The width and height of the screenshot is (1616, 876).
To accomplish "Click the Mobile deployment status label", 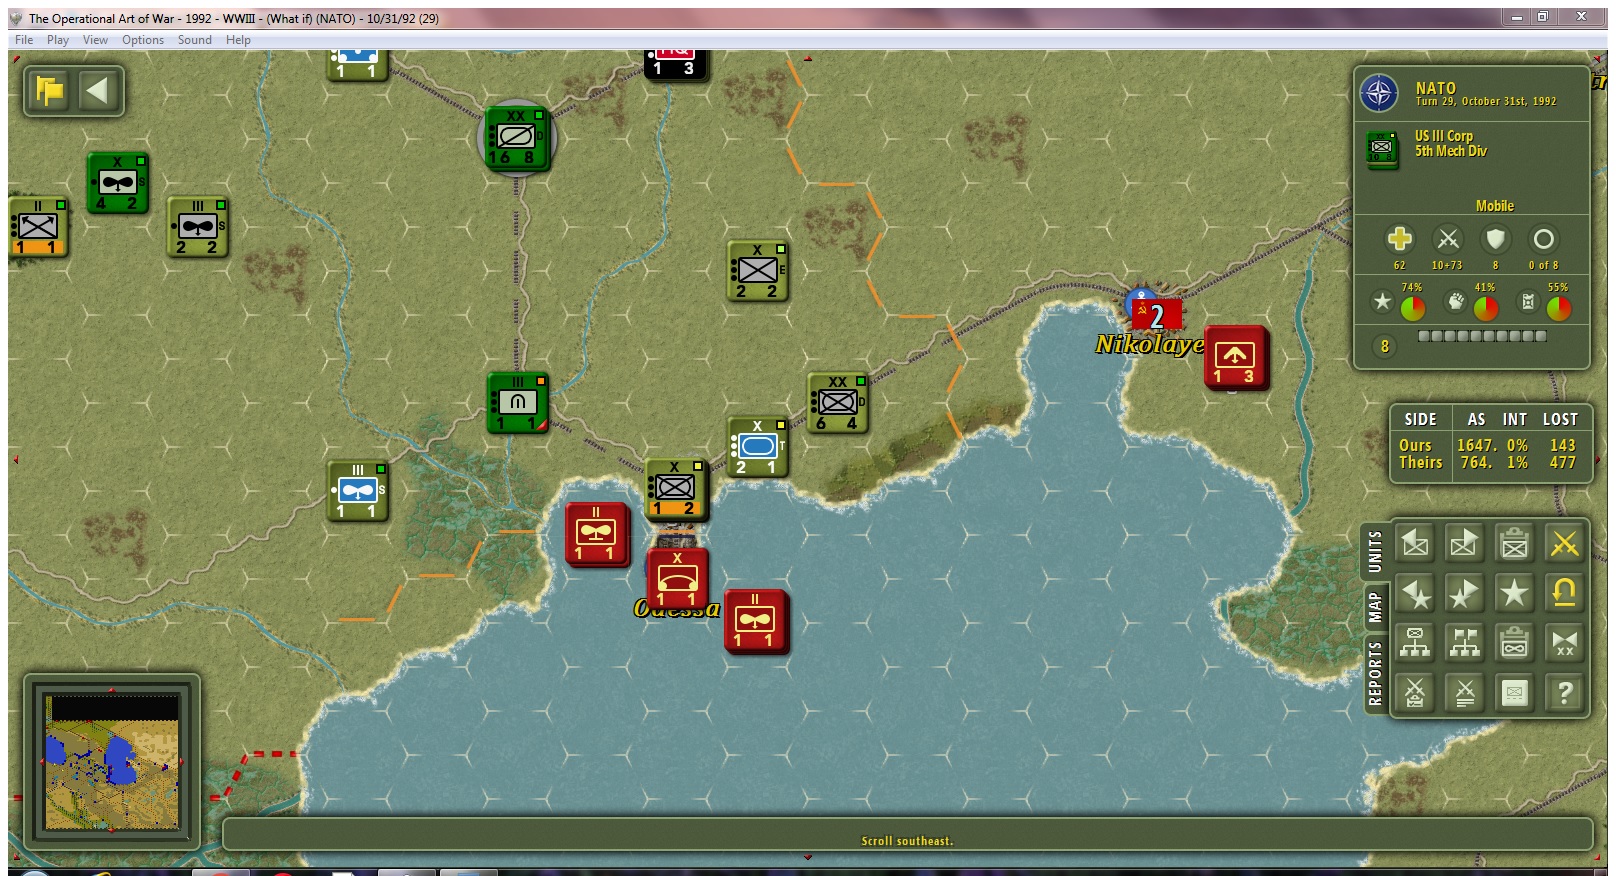I will [1494, 206].
